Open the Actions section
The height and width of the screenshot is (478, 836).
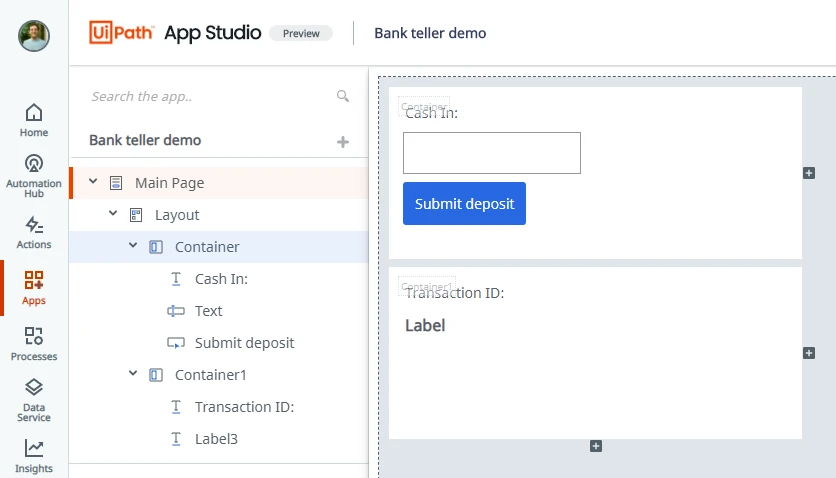(34, 233)
